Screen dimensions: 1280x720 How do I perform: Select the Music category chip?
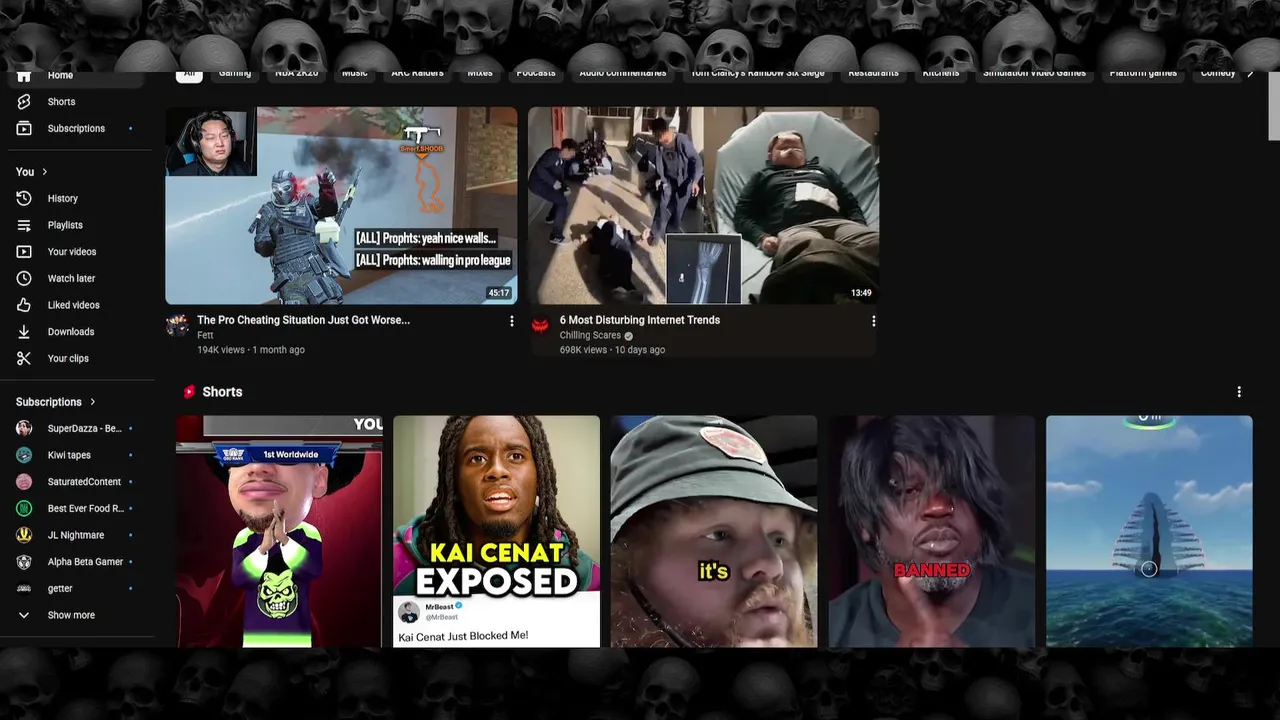click(x=355, y=73)
